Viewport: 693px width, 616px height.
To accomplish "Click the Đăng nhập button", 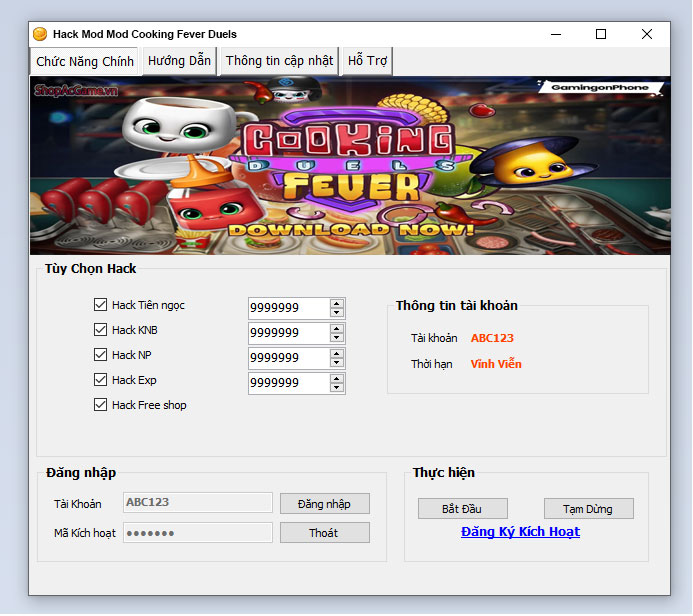I will click(x=325, y=504).
